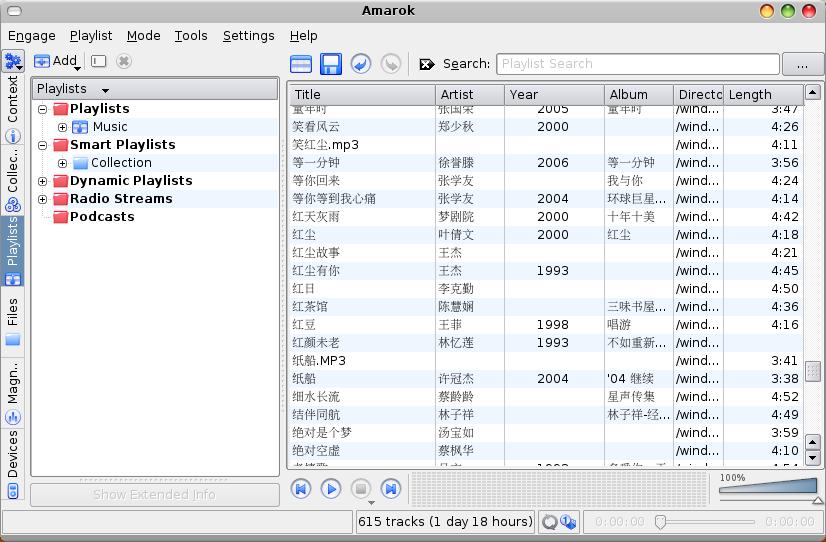This screenshot has width=826, height=542.
Task: Expand the Dynamic Playlists node
Action: [x=43, y=181]
